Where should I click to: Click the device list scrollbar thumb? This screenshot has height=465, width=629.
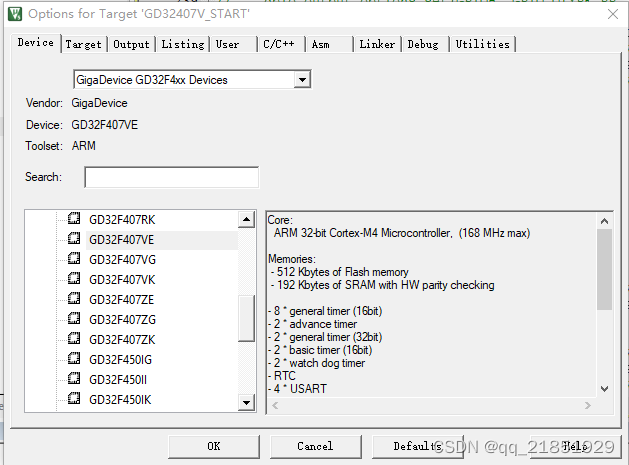(x=246, y=318)
